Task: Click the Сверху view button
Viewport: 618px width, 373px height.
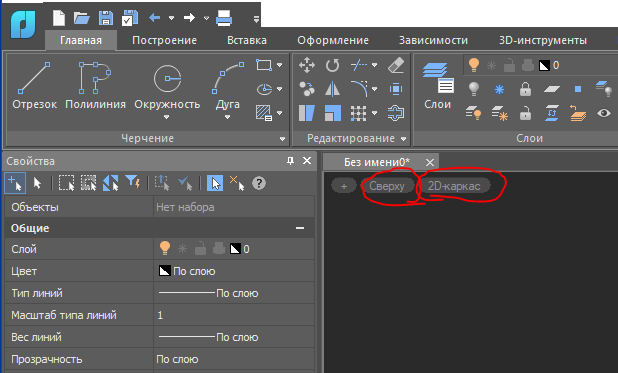Action: [387, 186]
